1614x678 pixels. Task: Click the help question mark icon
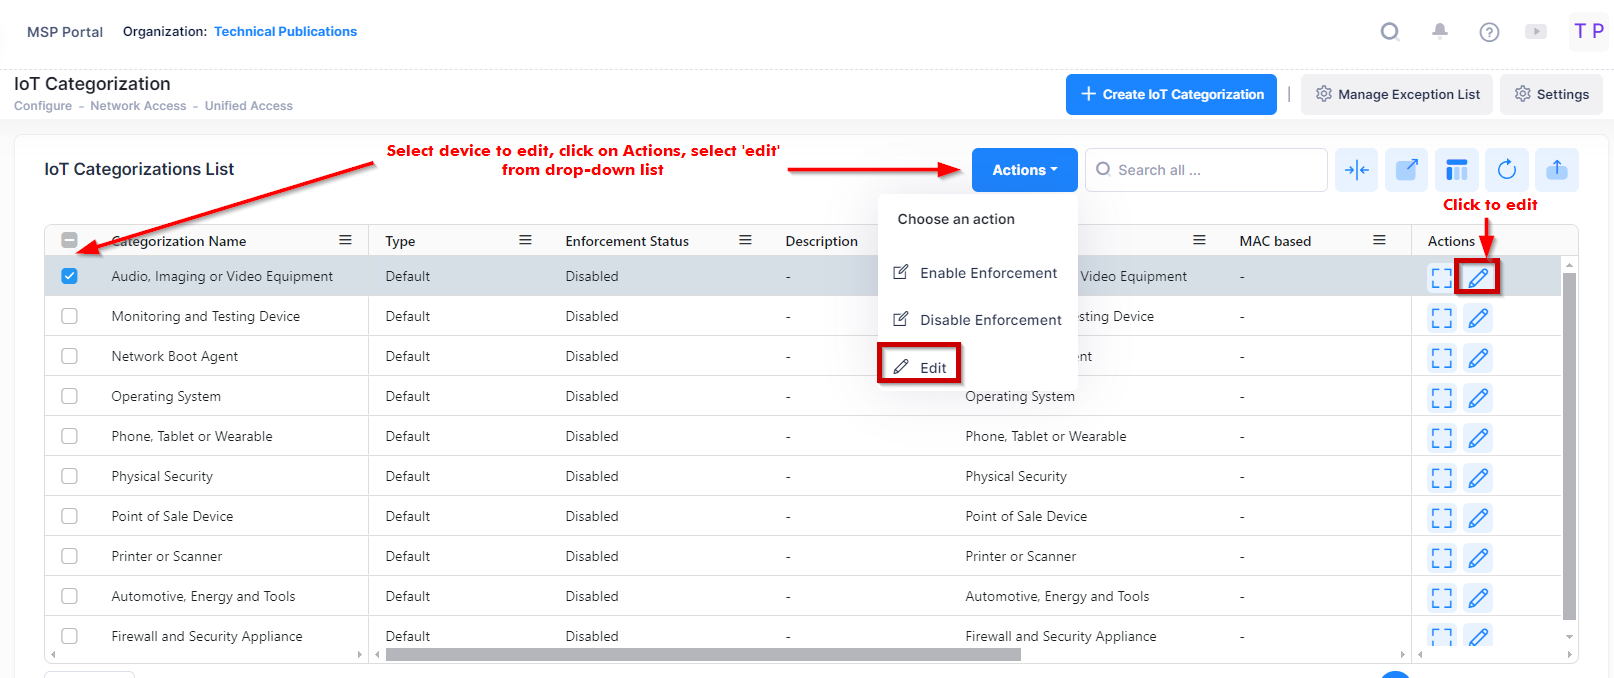1489,32
